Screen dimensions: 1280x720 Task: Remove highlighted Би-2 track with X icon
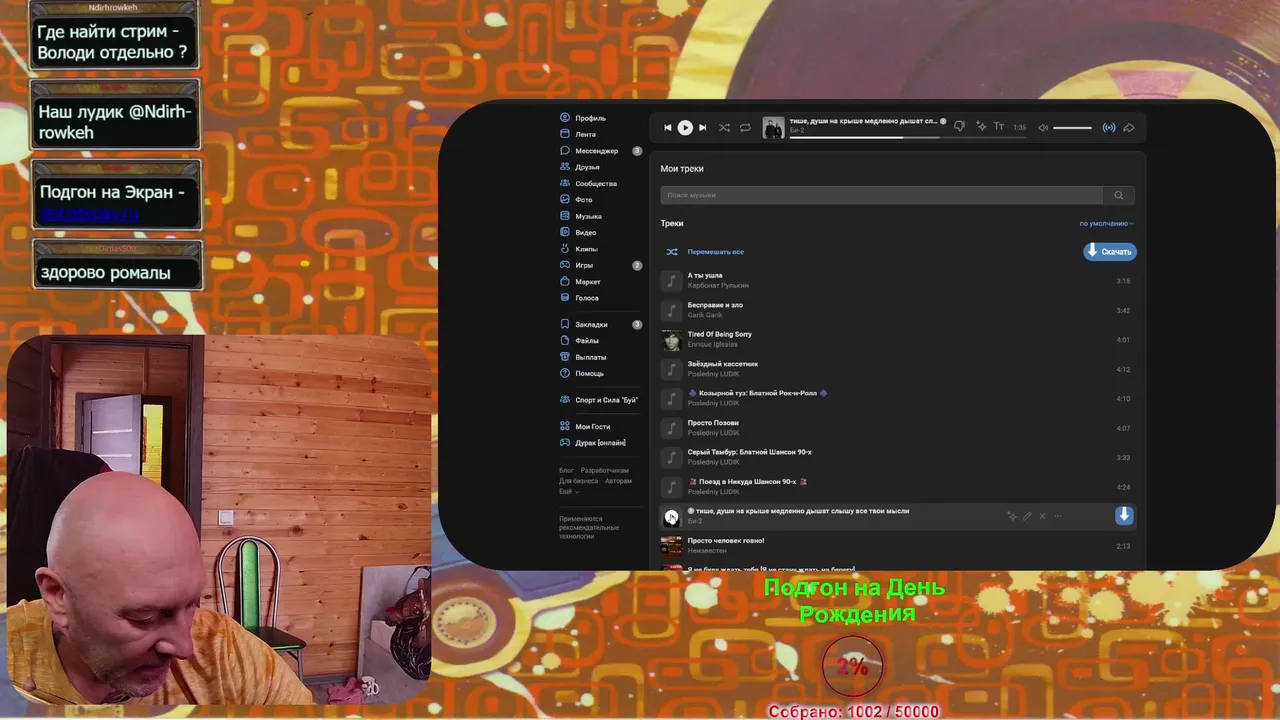click(1042, 516)
